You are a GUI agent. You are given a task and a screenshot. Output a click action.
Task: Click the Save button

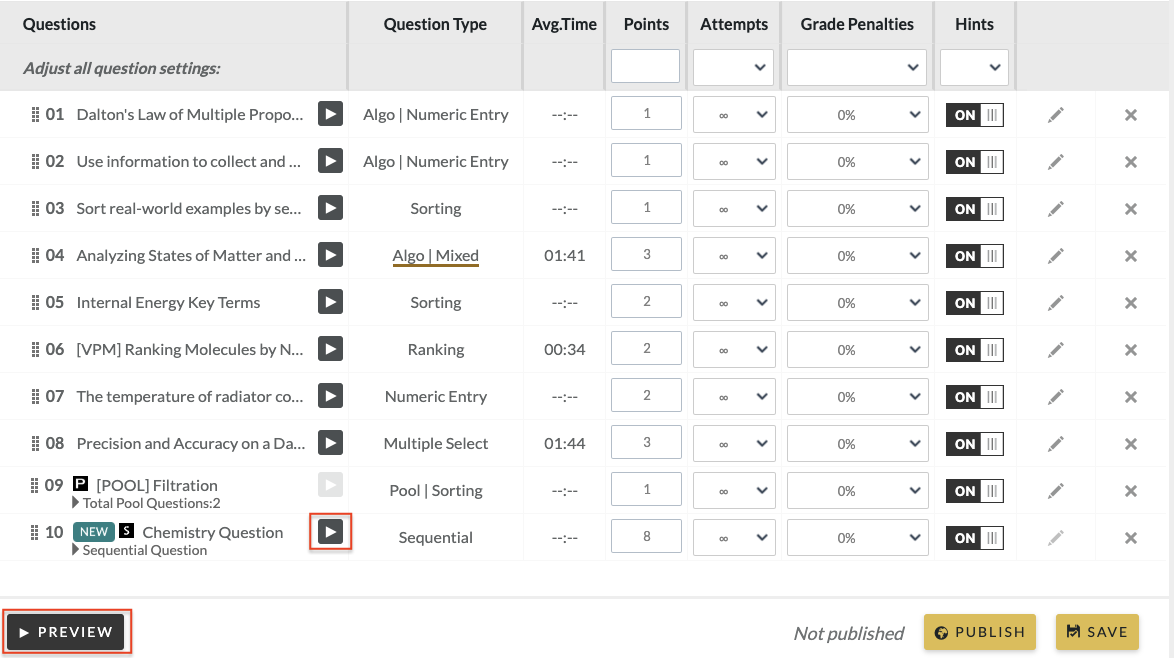pos(1097,632)
